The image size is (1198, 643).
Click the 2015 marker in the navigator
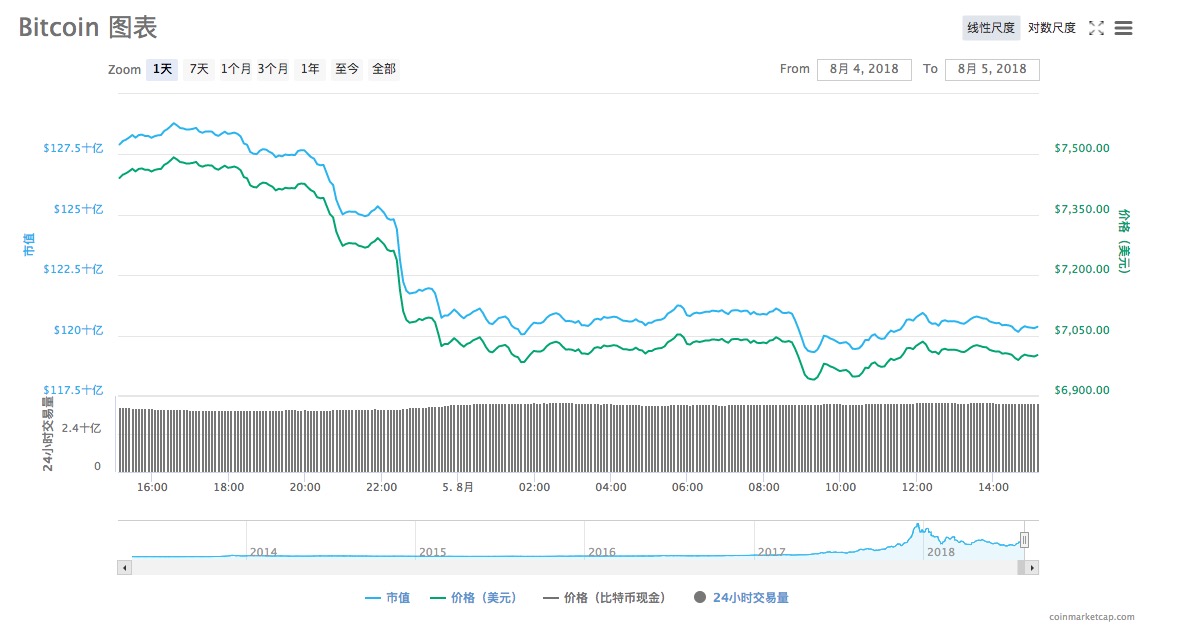tap(432, 552)
